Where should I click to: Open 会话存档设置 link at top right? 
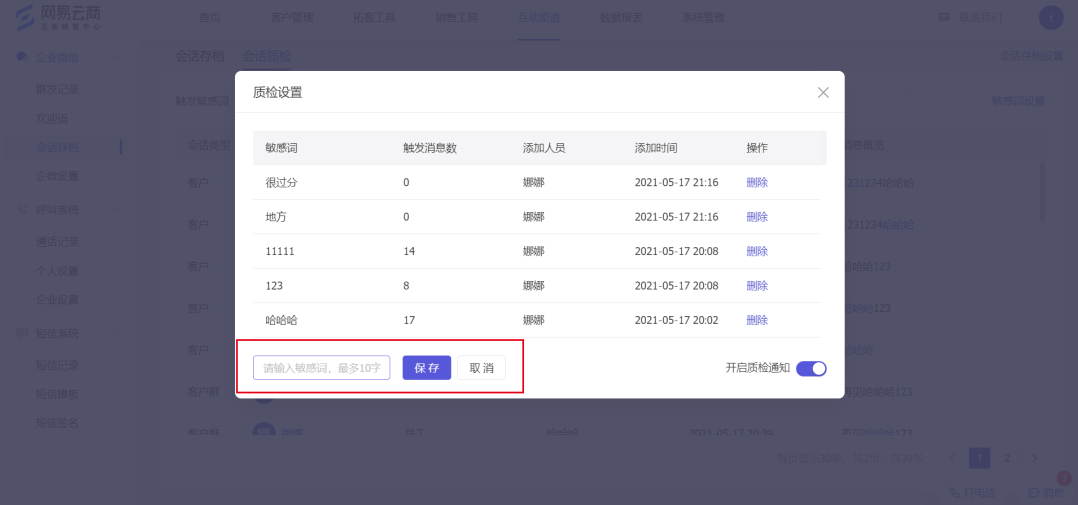[x=1031, y=56]
